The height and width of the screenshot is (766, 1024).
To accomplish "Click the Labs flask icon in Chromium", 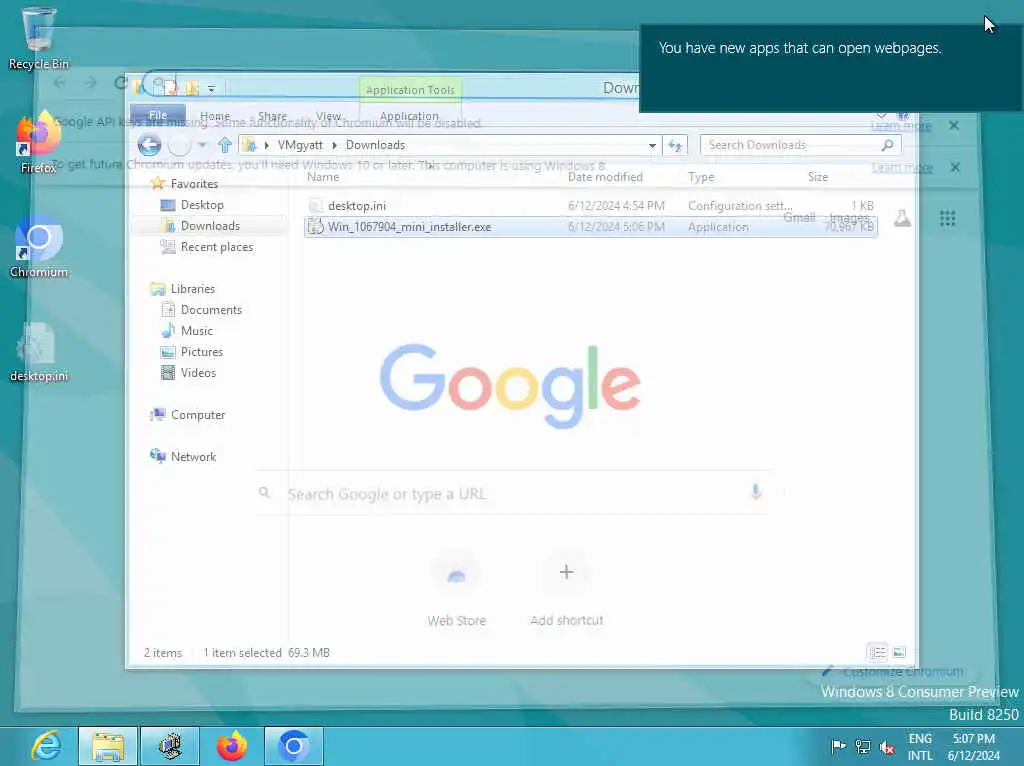I will 903,218.
